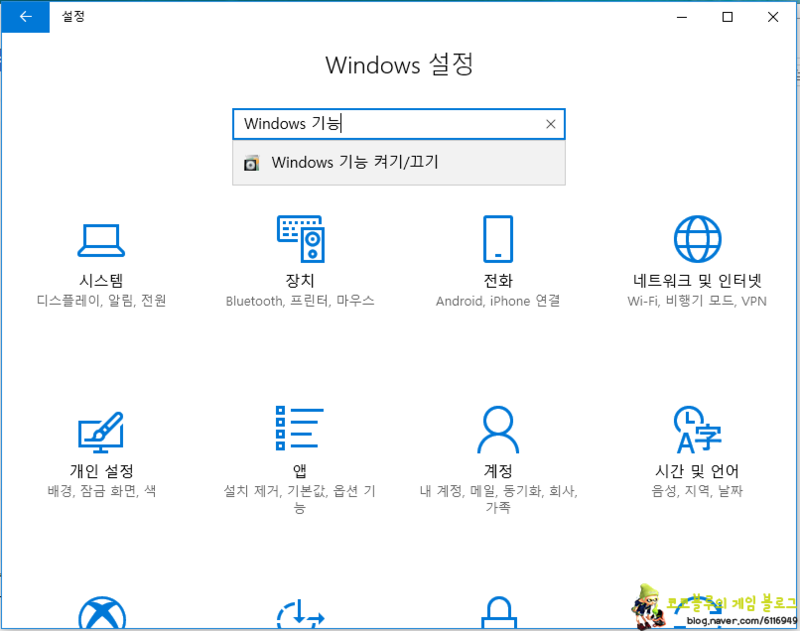This screenshot has width=800, height=631.
Task: Open the 네트워크 및 인터넷 globe icon
Action: coord(697,239)
